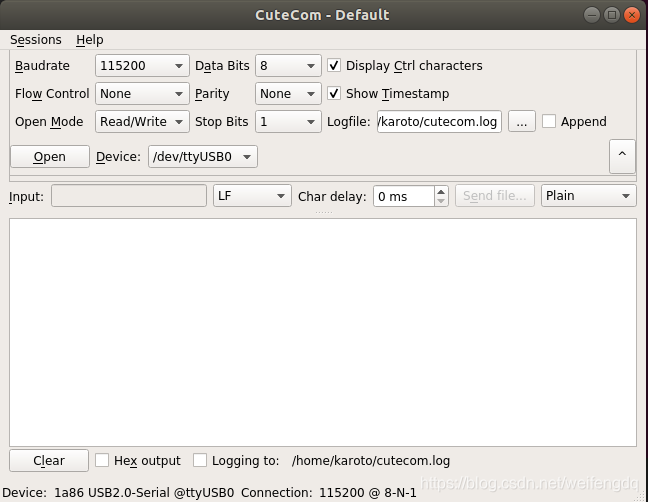This screenshot has height=502, width=648.
Task: Click the Logfile path field
Action: tap(439, 121)
